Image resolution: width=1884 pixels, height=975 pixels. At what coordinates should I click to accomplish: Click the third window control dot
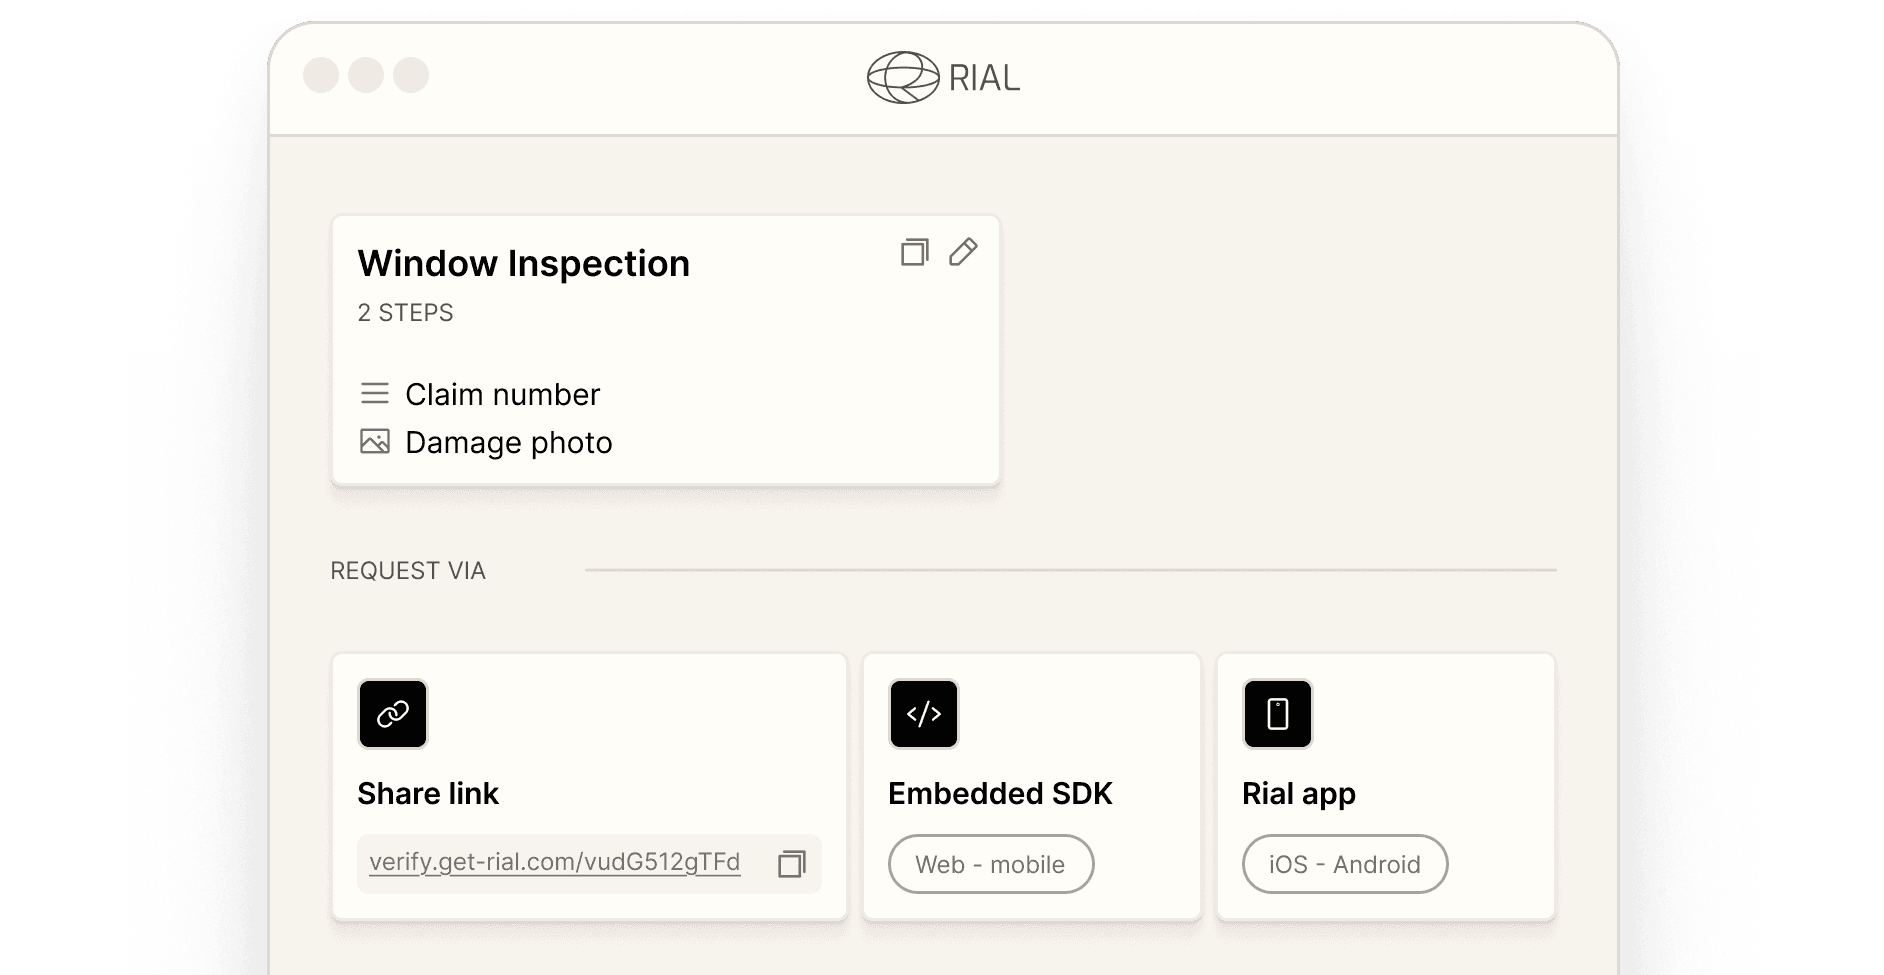(411, 75)
